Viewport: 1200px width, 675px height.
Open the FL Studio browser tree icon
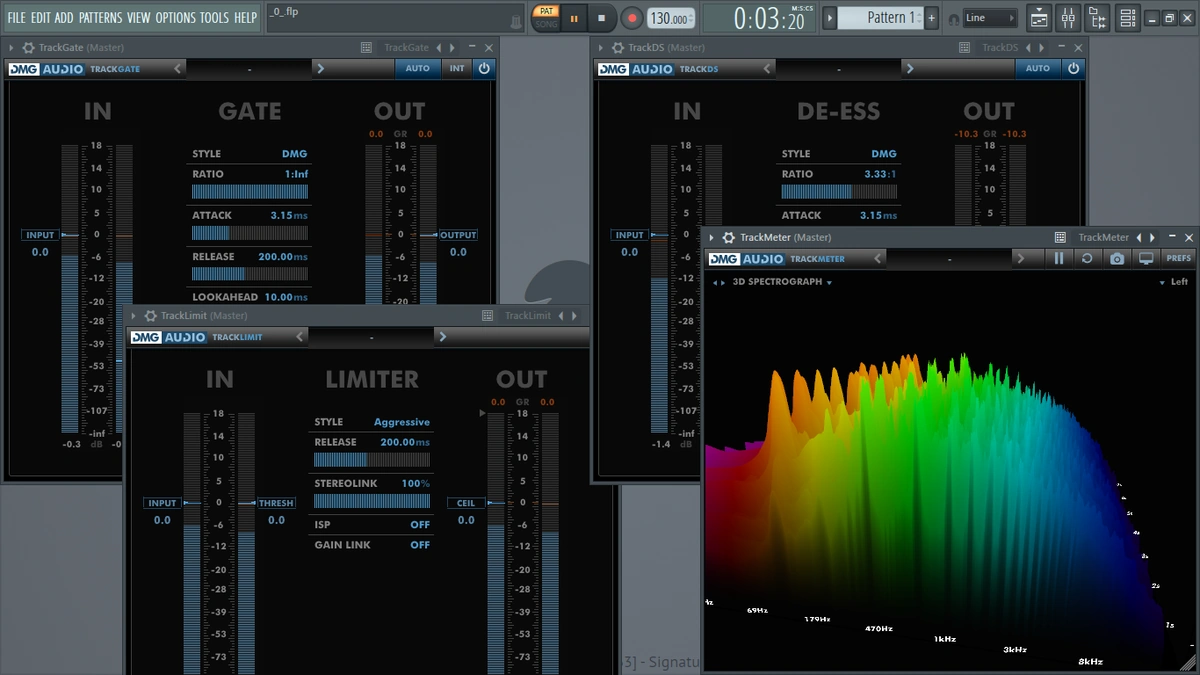coord(1098,18)
